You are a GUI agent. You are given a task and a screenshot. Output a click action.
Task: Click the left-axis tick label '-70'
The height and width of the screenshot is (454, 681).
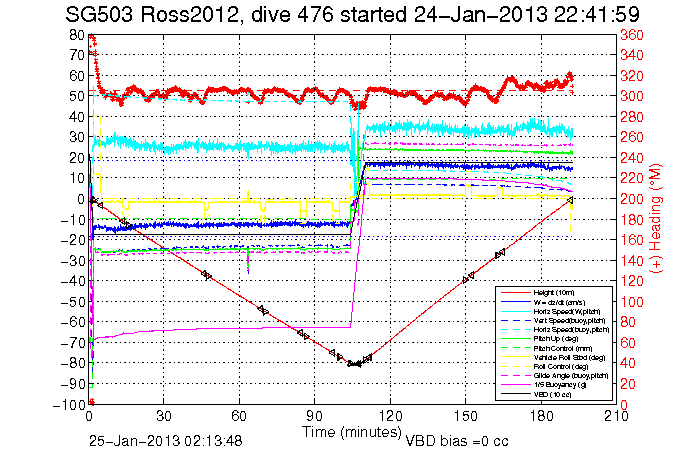coord(72,343)
